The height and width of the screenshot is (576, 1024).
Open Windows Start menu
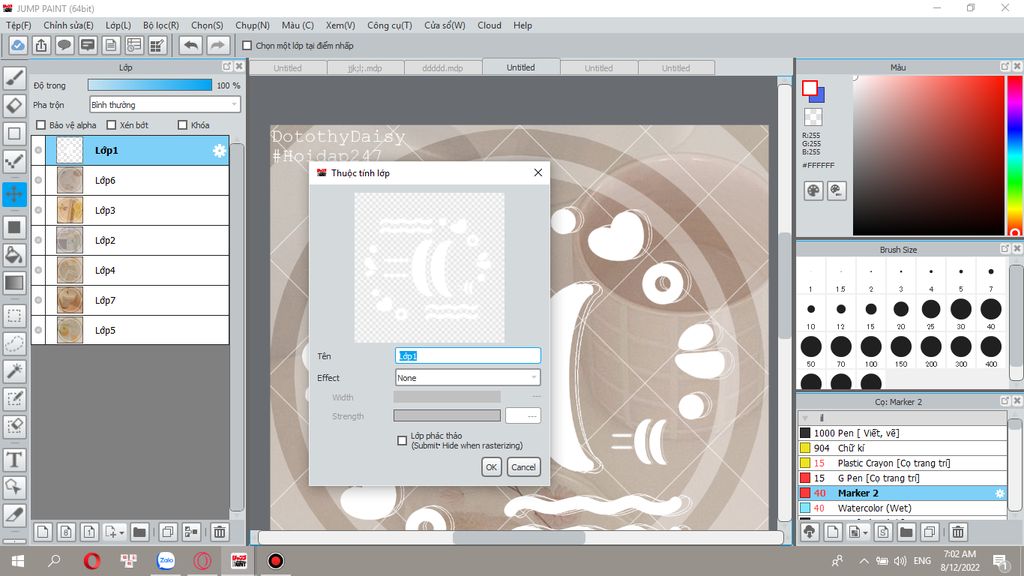(18, 561)
